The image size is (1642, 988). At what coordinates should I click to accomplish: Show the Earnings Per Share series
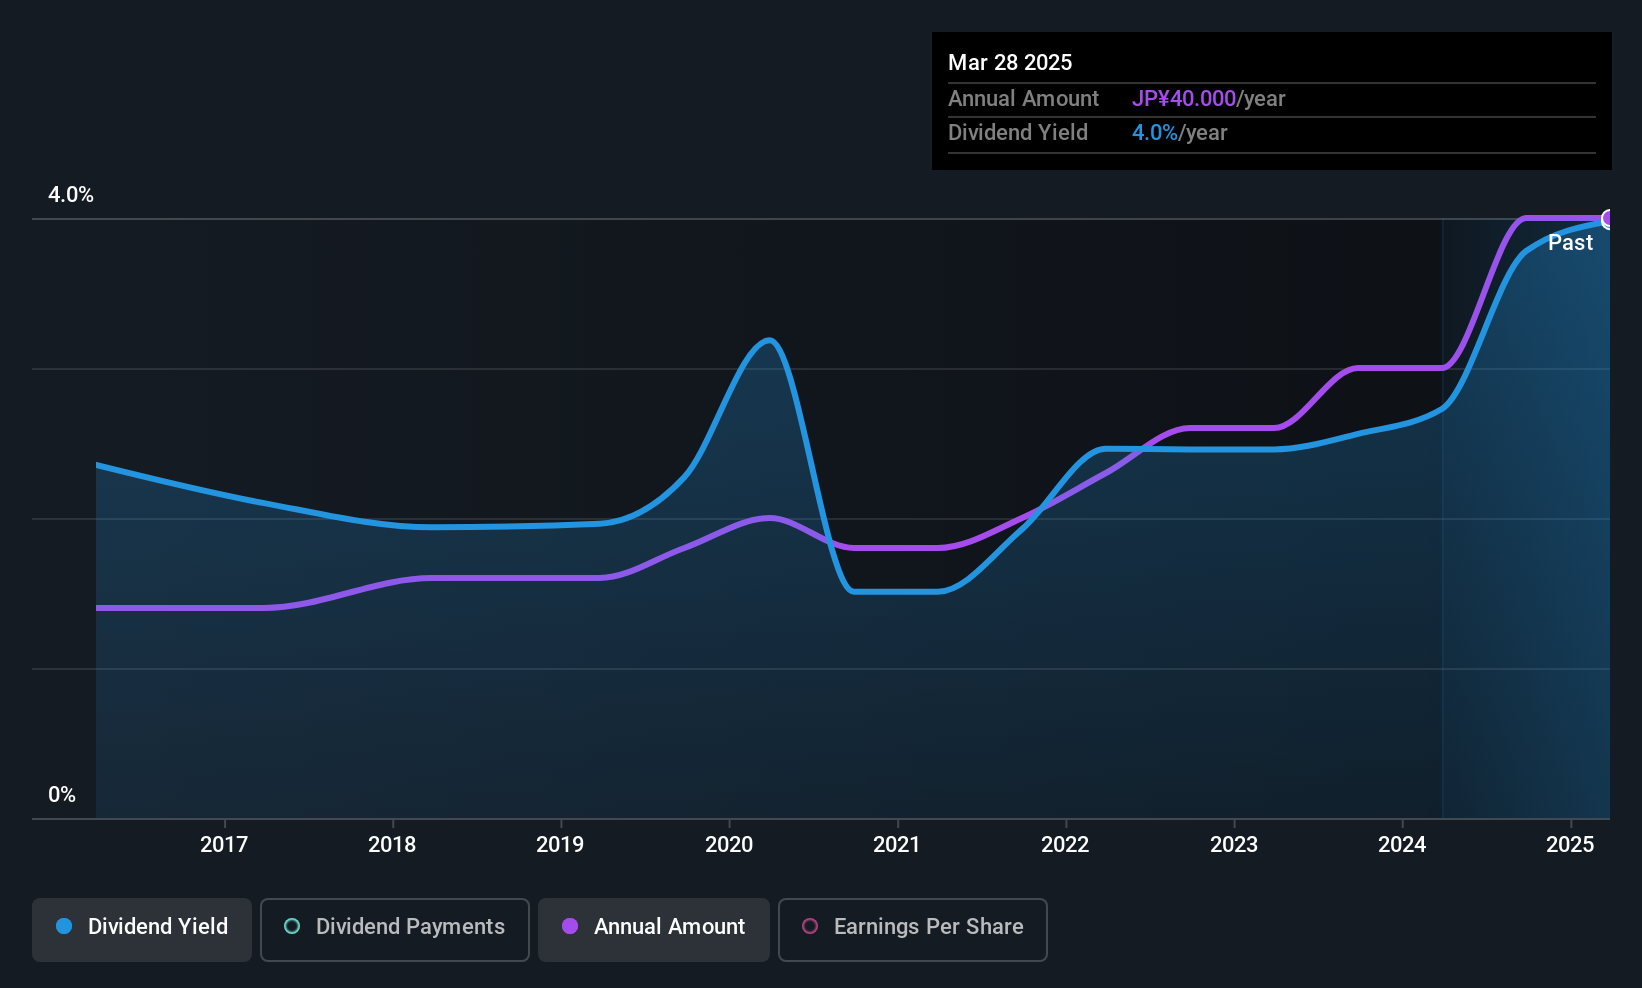(x=912, y=929)
